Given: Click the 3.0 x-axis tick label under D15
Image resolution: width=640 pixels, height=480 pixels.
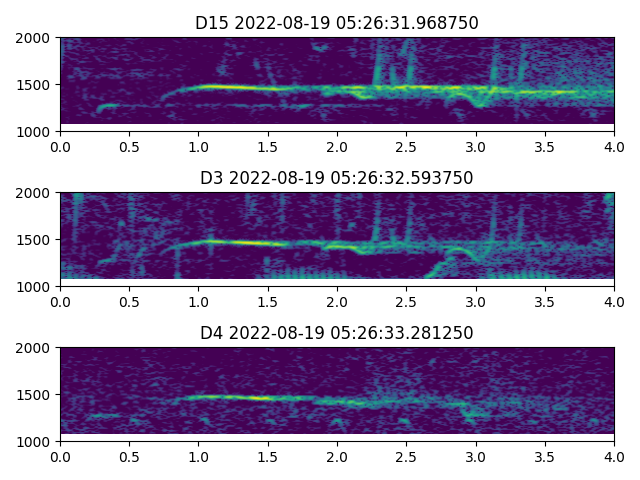Looking at the screenshot, I should 476,147.
